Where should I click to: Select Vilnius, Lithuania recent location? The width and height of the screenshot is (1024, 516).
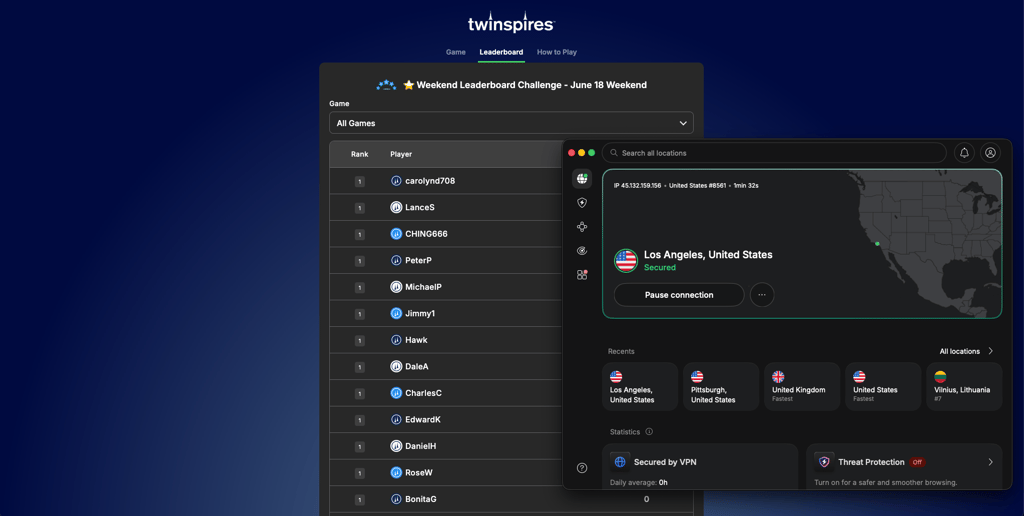pyautogui.click(x=964, y=387)
